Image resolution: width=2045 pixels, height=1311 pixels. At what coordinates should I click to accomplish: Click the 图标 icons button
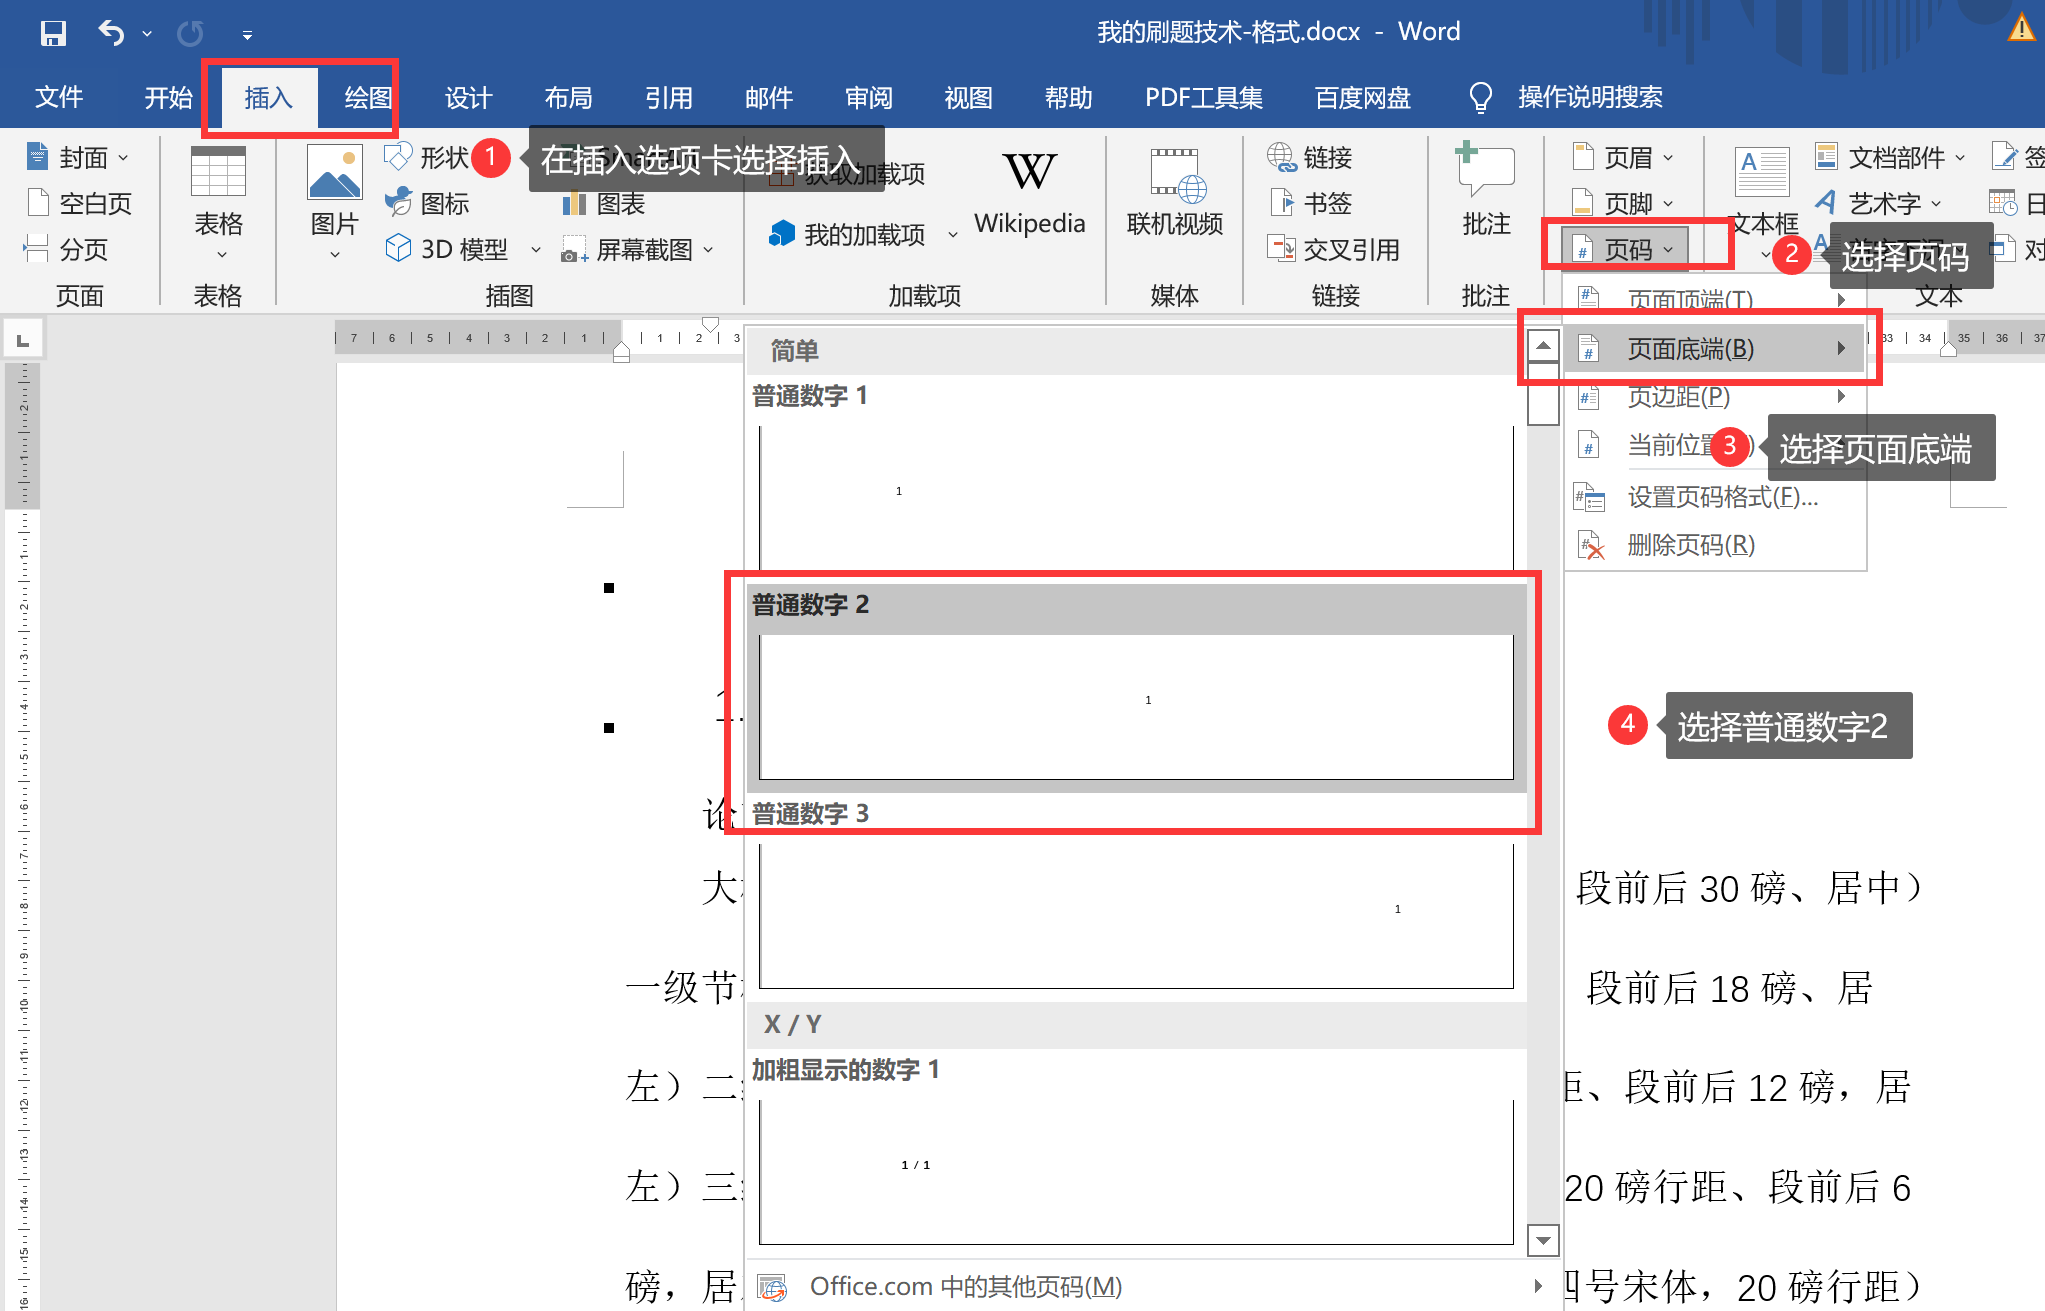[x=428, y=204]
